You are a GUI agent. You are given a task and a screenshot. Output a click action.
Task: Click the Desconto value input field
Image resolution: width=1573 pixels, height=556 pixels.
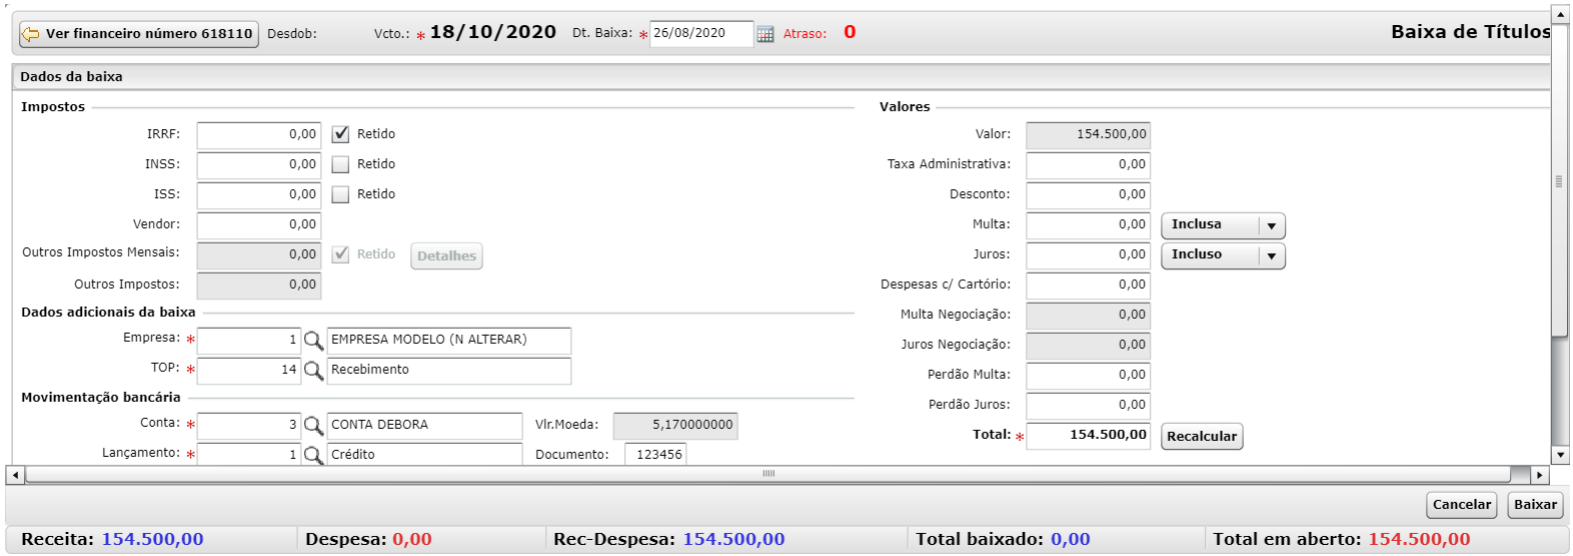[x=1088, y=195]
